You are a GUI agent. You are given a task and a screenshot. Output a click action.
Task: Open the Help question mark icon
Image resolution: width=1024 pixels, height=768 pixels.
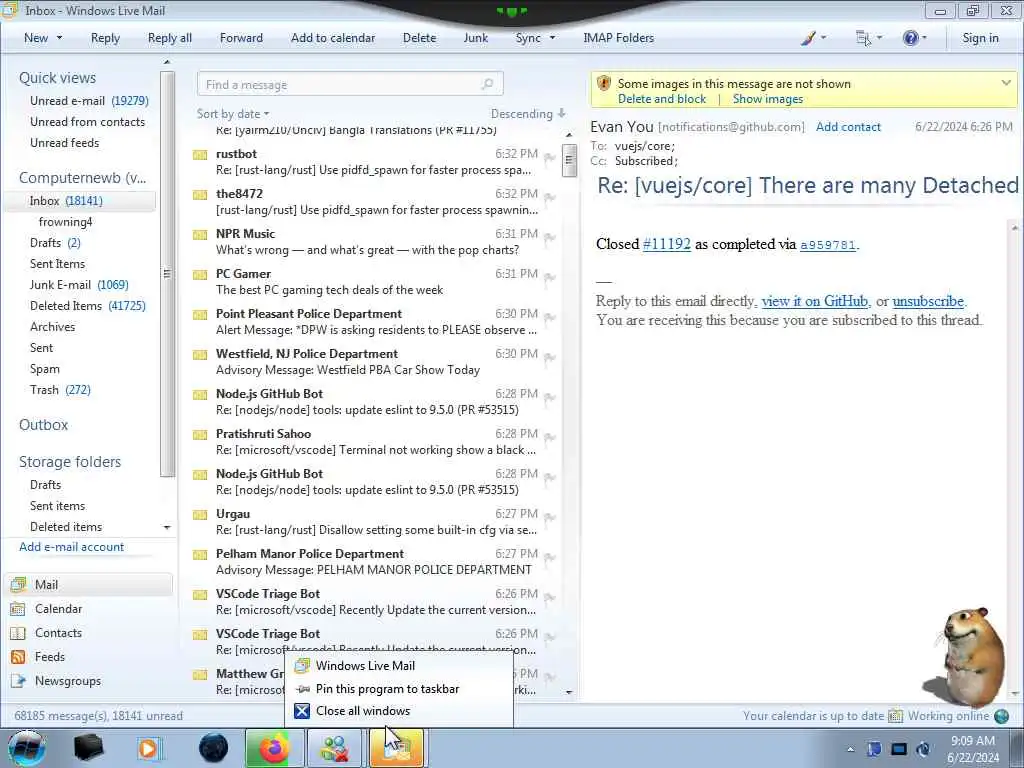click(910, 38)
